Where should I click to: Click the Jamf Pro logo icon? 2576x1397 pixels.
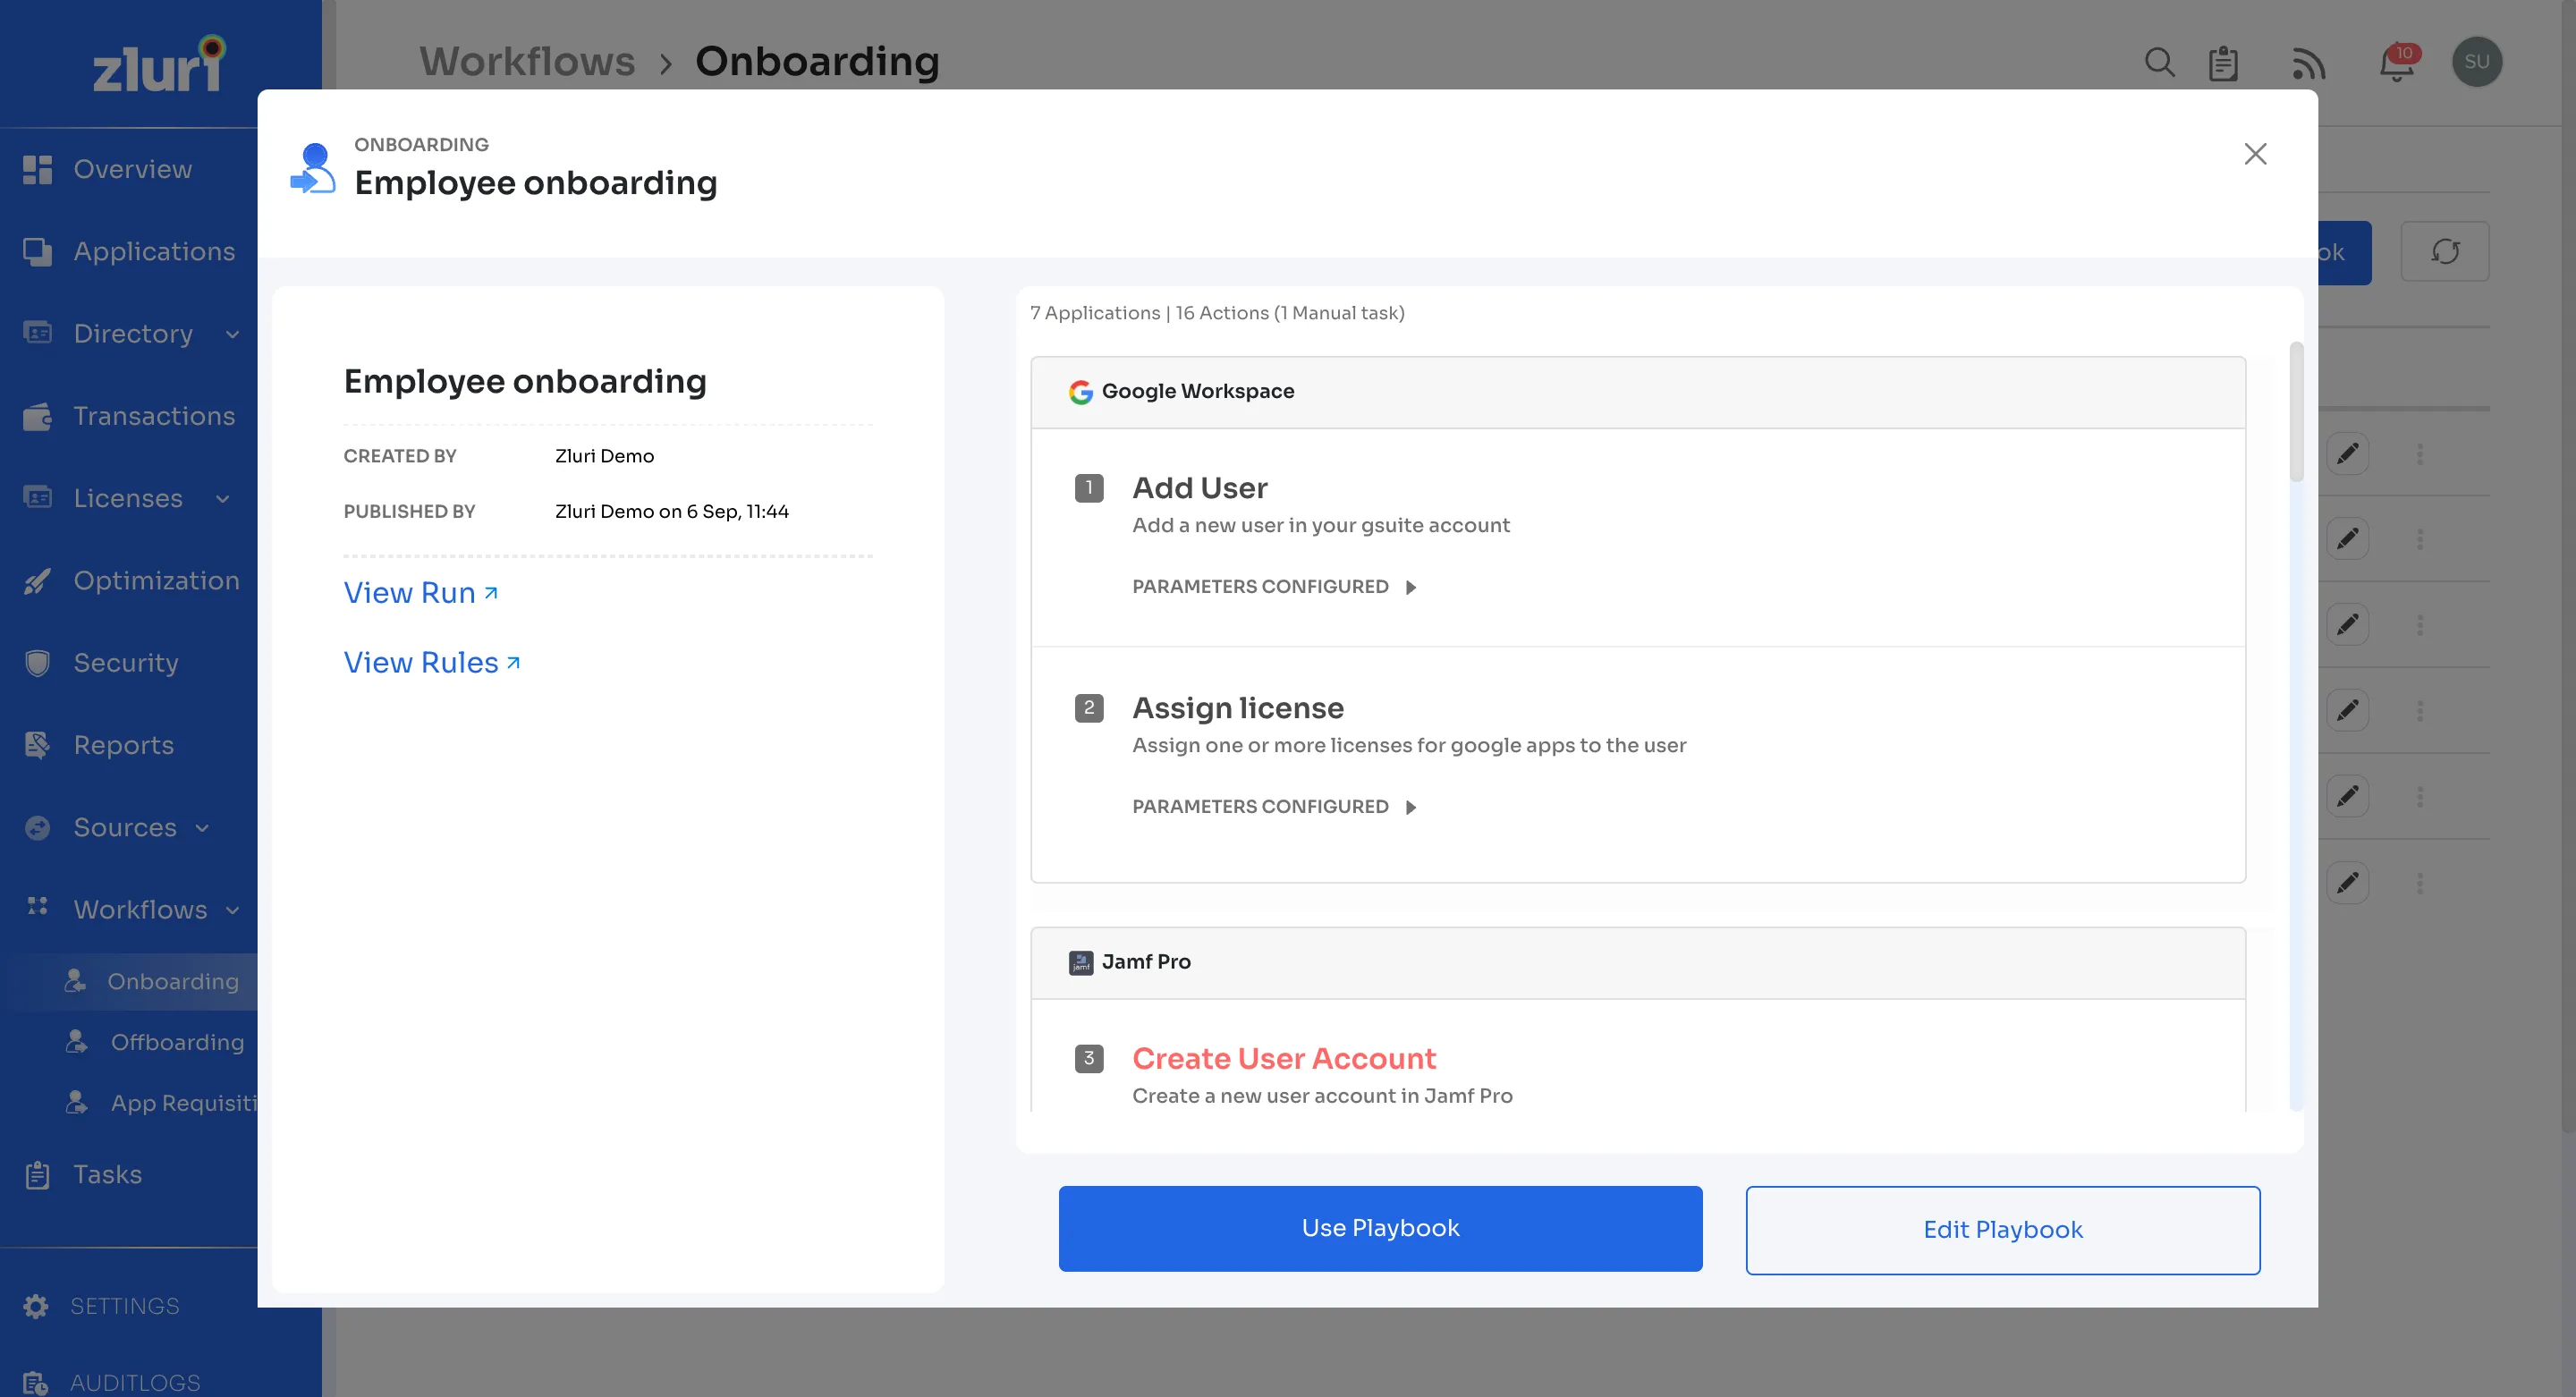1080,962
